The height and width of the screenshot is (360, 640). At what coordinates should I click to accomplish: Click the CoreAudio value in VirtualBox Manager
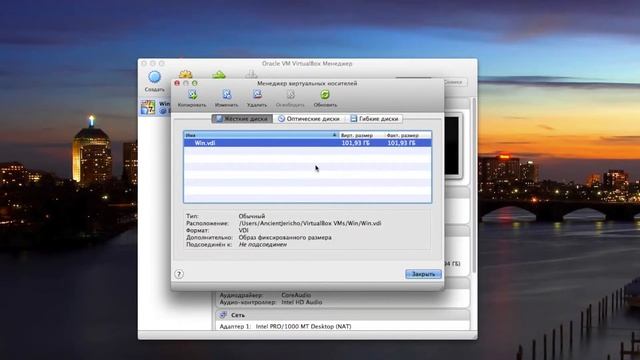(x=296, y=295)
